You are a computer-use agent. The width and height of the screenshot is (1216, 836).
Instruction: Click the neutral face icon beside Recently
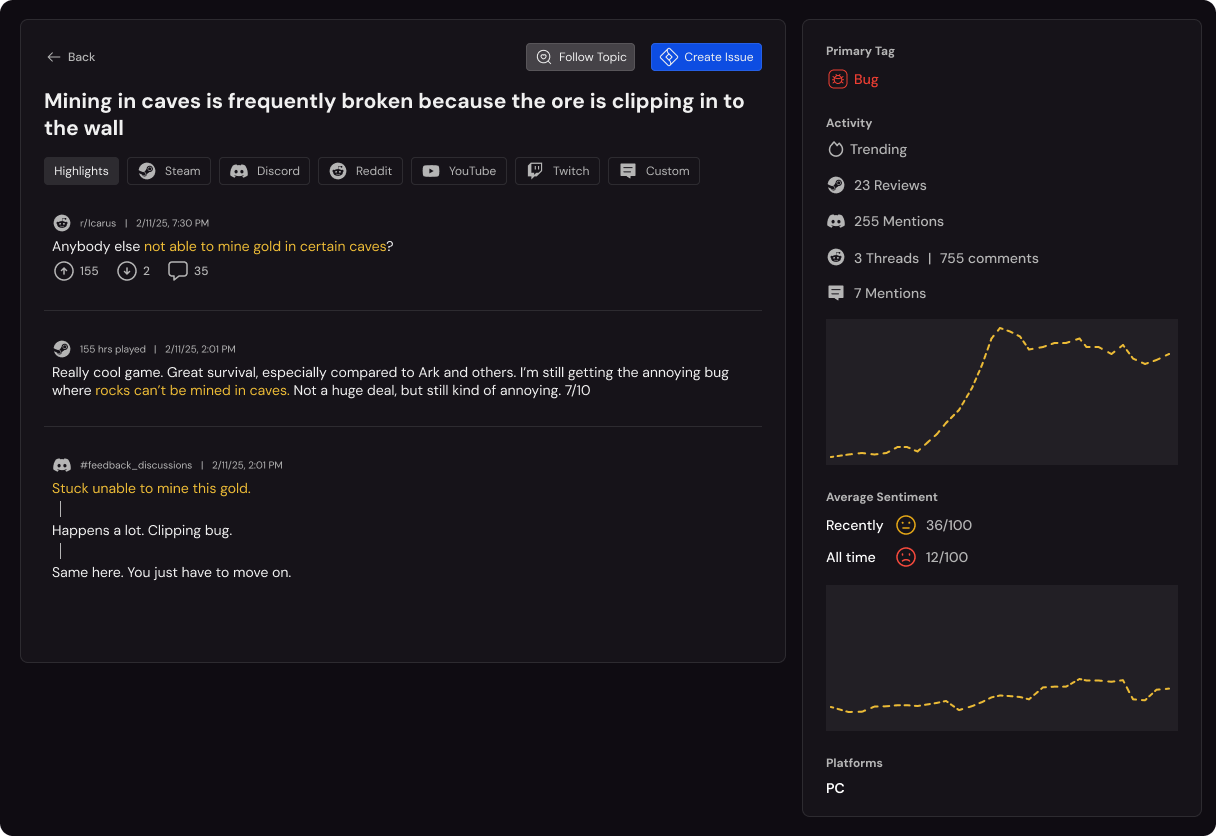[x=906, y=525]
